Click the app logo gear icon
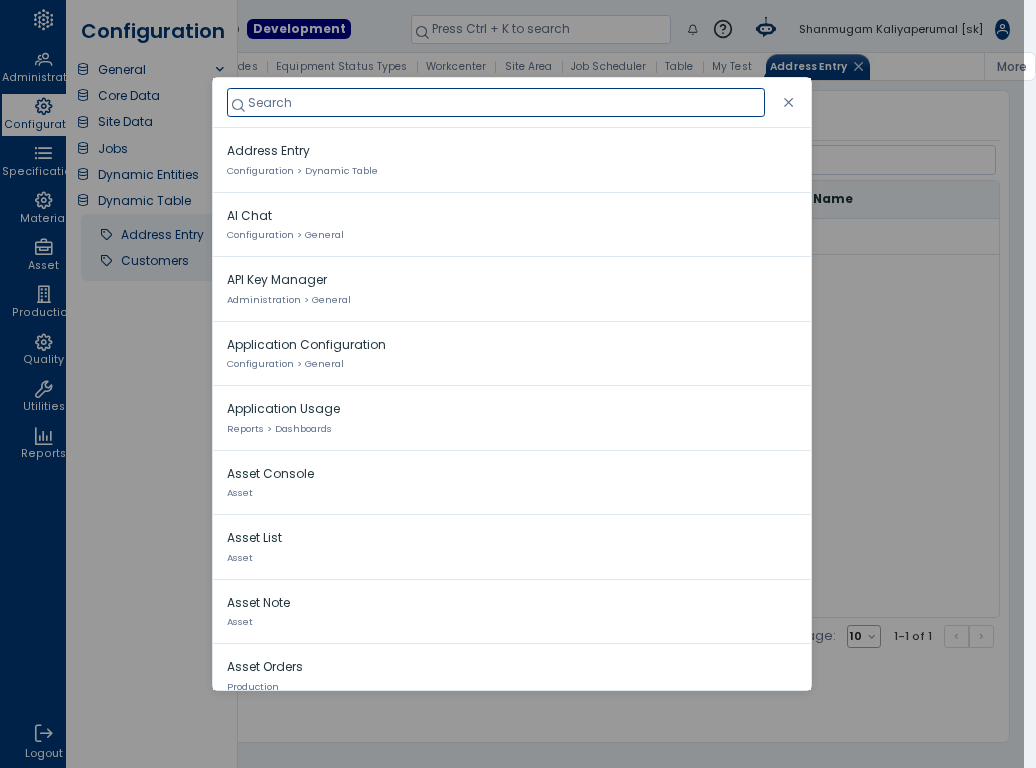Screen dimensions: 1036x768 click(44, 20)
